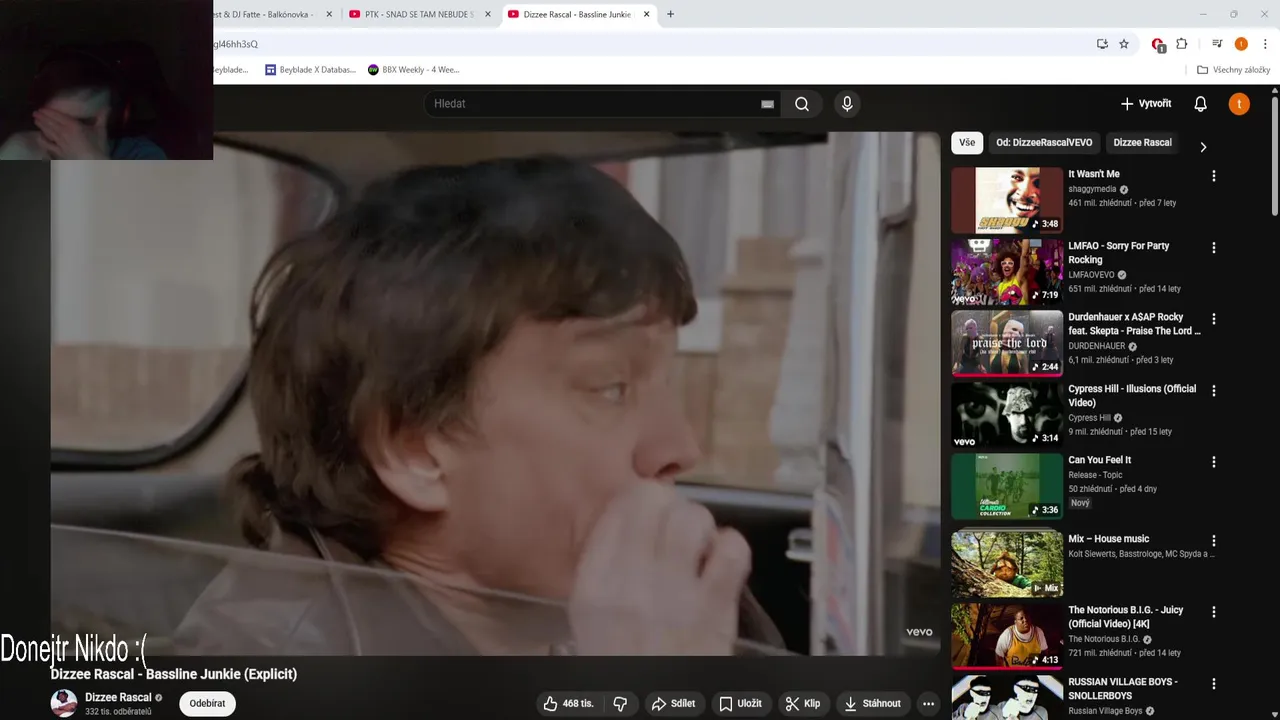Open RUSSIAN VILLAGE BOYS - SNOLLERBOYS title

1123,689
